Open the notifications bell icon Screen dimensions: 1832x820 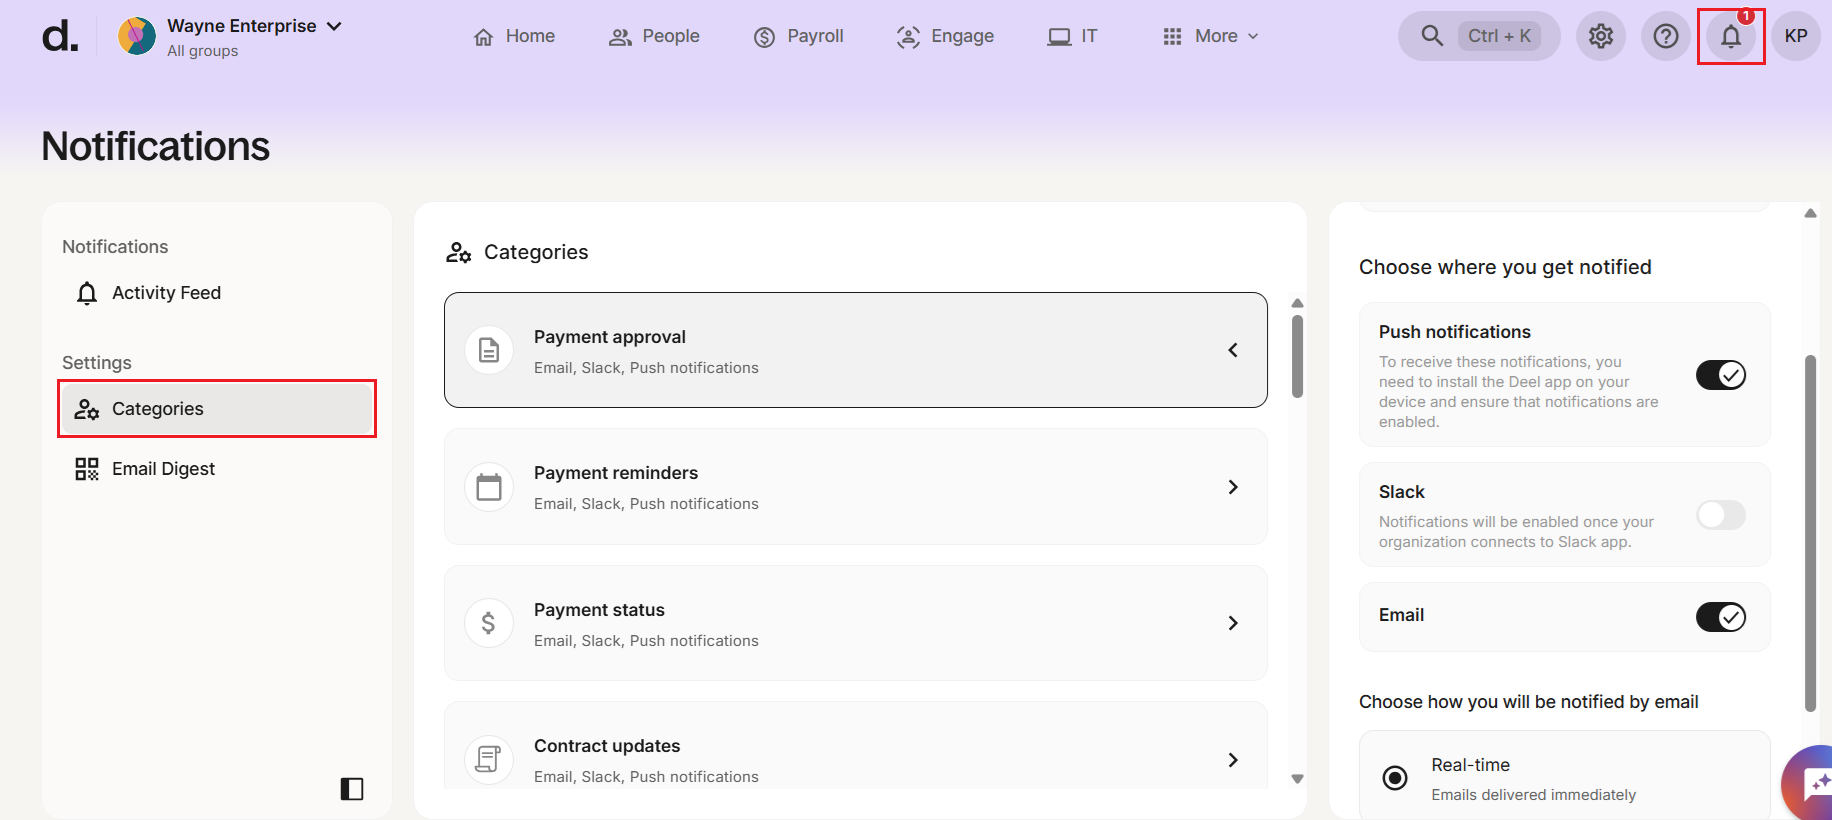tap(1730, 37)
